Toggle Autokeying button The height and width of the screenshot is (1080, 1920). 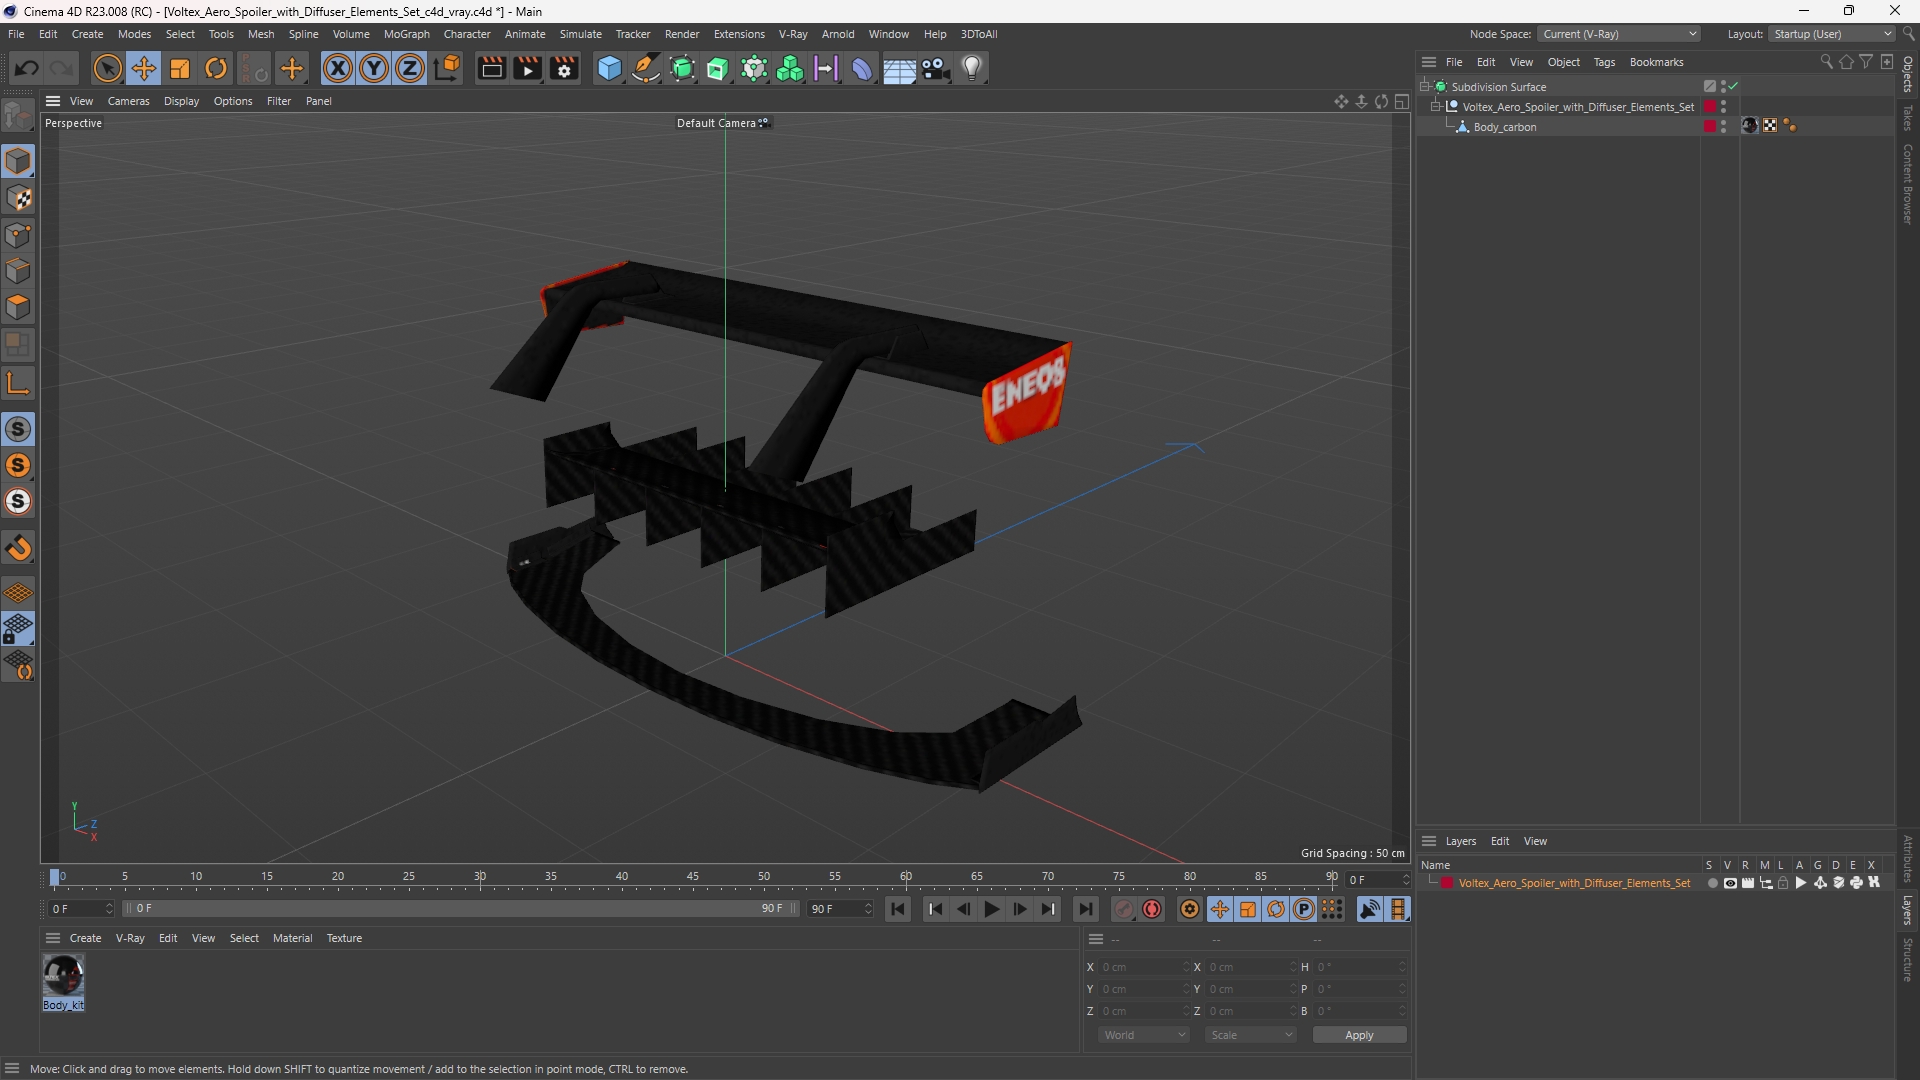click(1152, 909)
